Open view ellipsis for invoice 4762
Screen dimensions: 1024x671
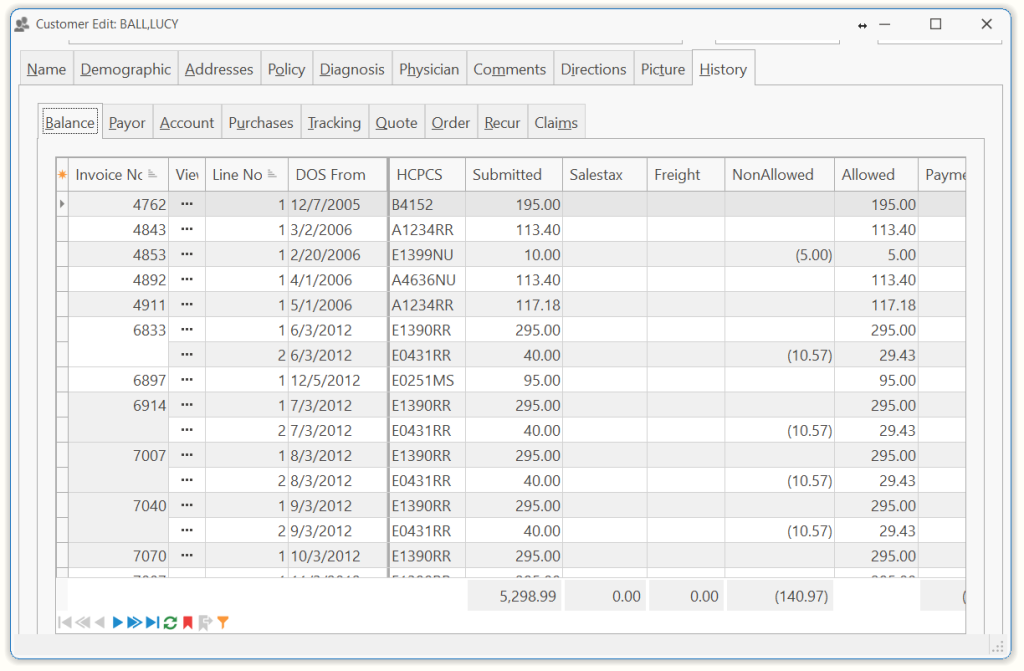(x=187, y=204)
